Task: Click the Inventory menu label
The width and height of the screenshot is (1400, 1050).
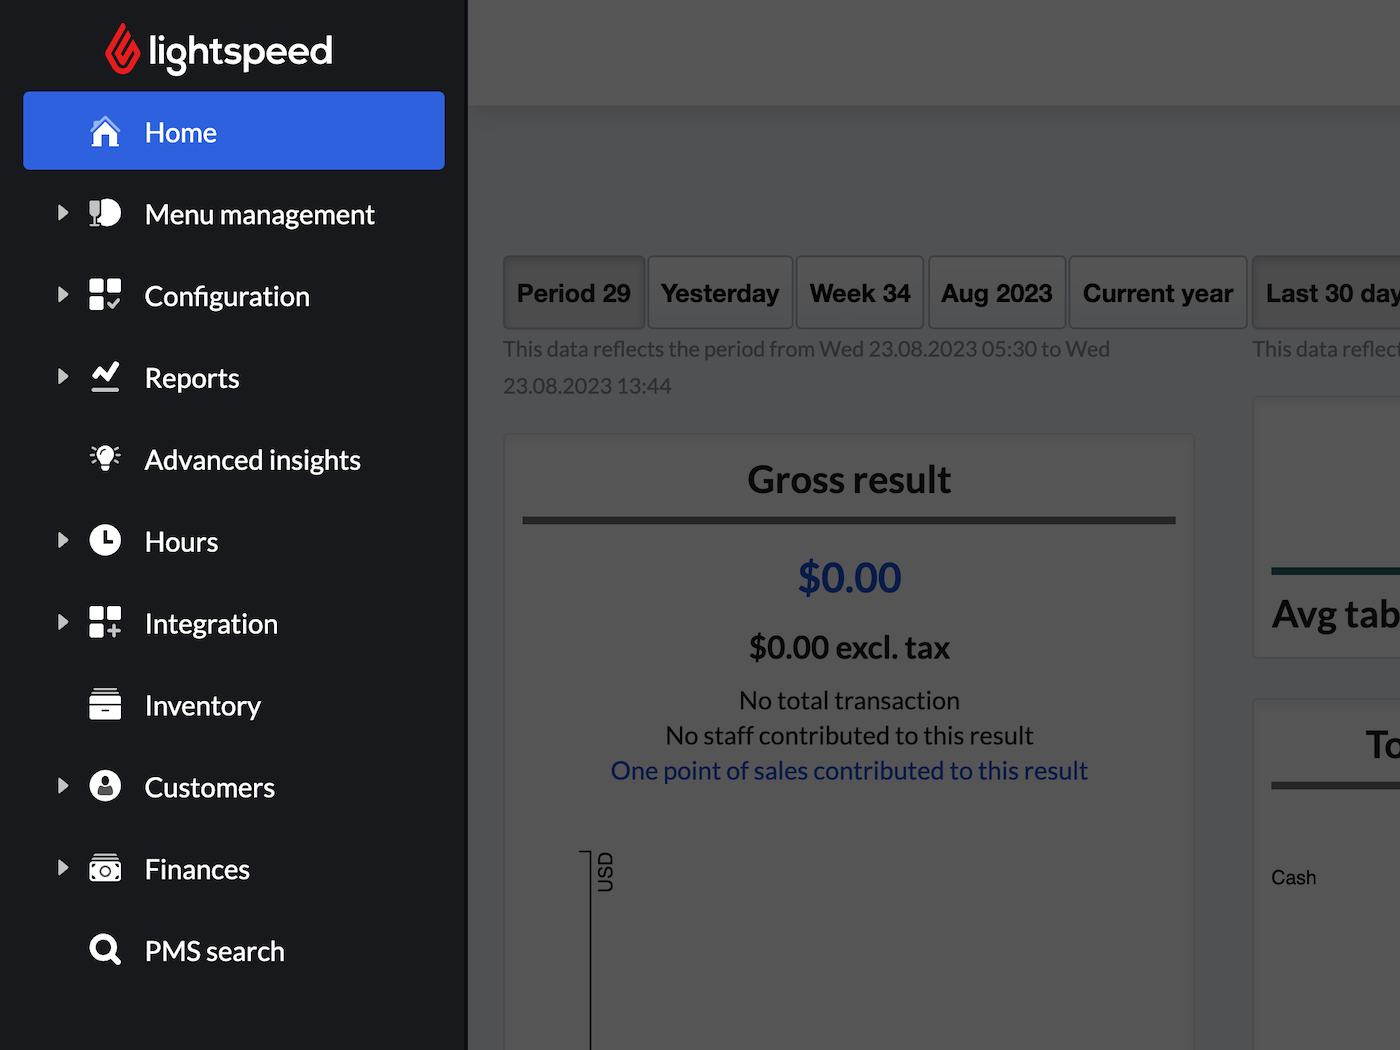Action: pos(202,706)
